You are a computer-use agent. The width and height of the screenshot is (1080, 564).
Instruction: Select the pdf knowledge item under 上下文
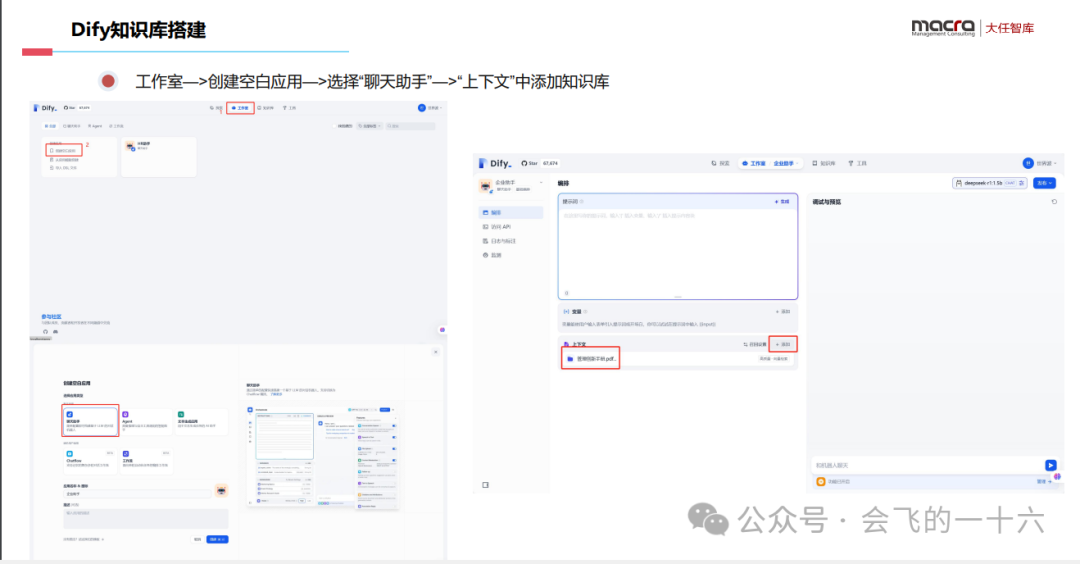pyautogui.click(x=591, y=359)
